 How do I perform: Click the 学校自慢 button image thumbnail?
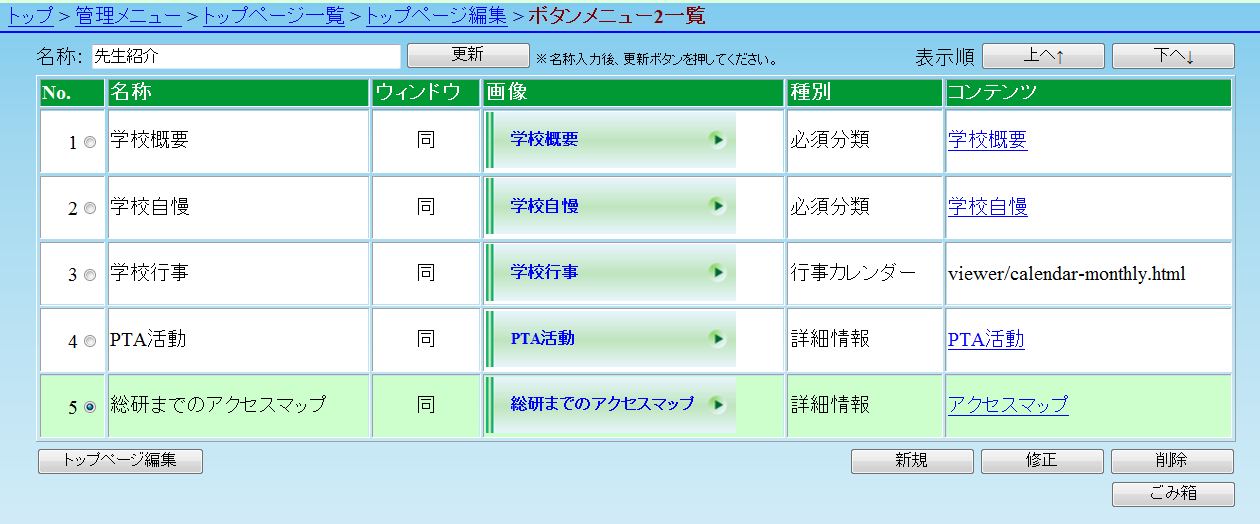[x=611, y=206]
